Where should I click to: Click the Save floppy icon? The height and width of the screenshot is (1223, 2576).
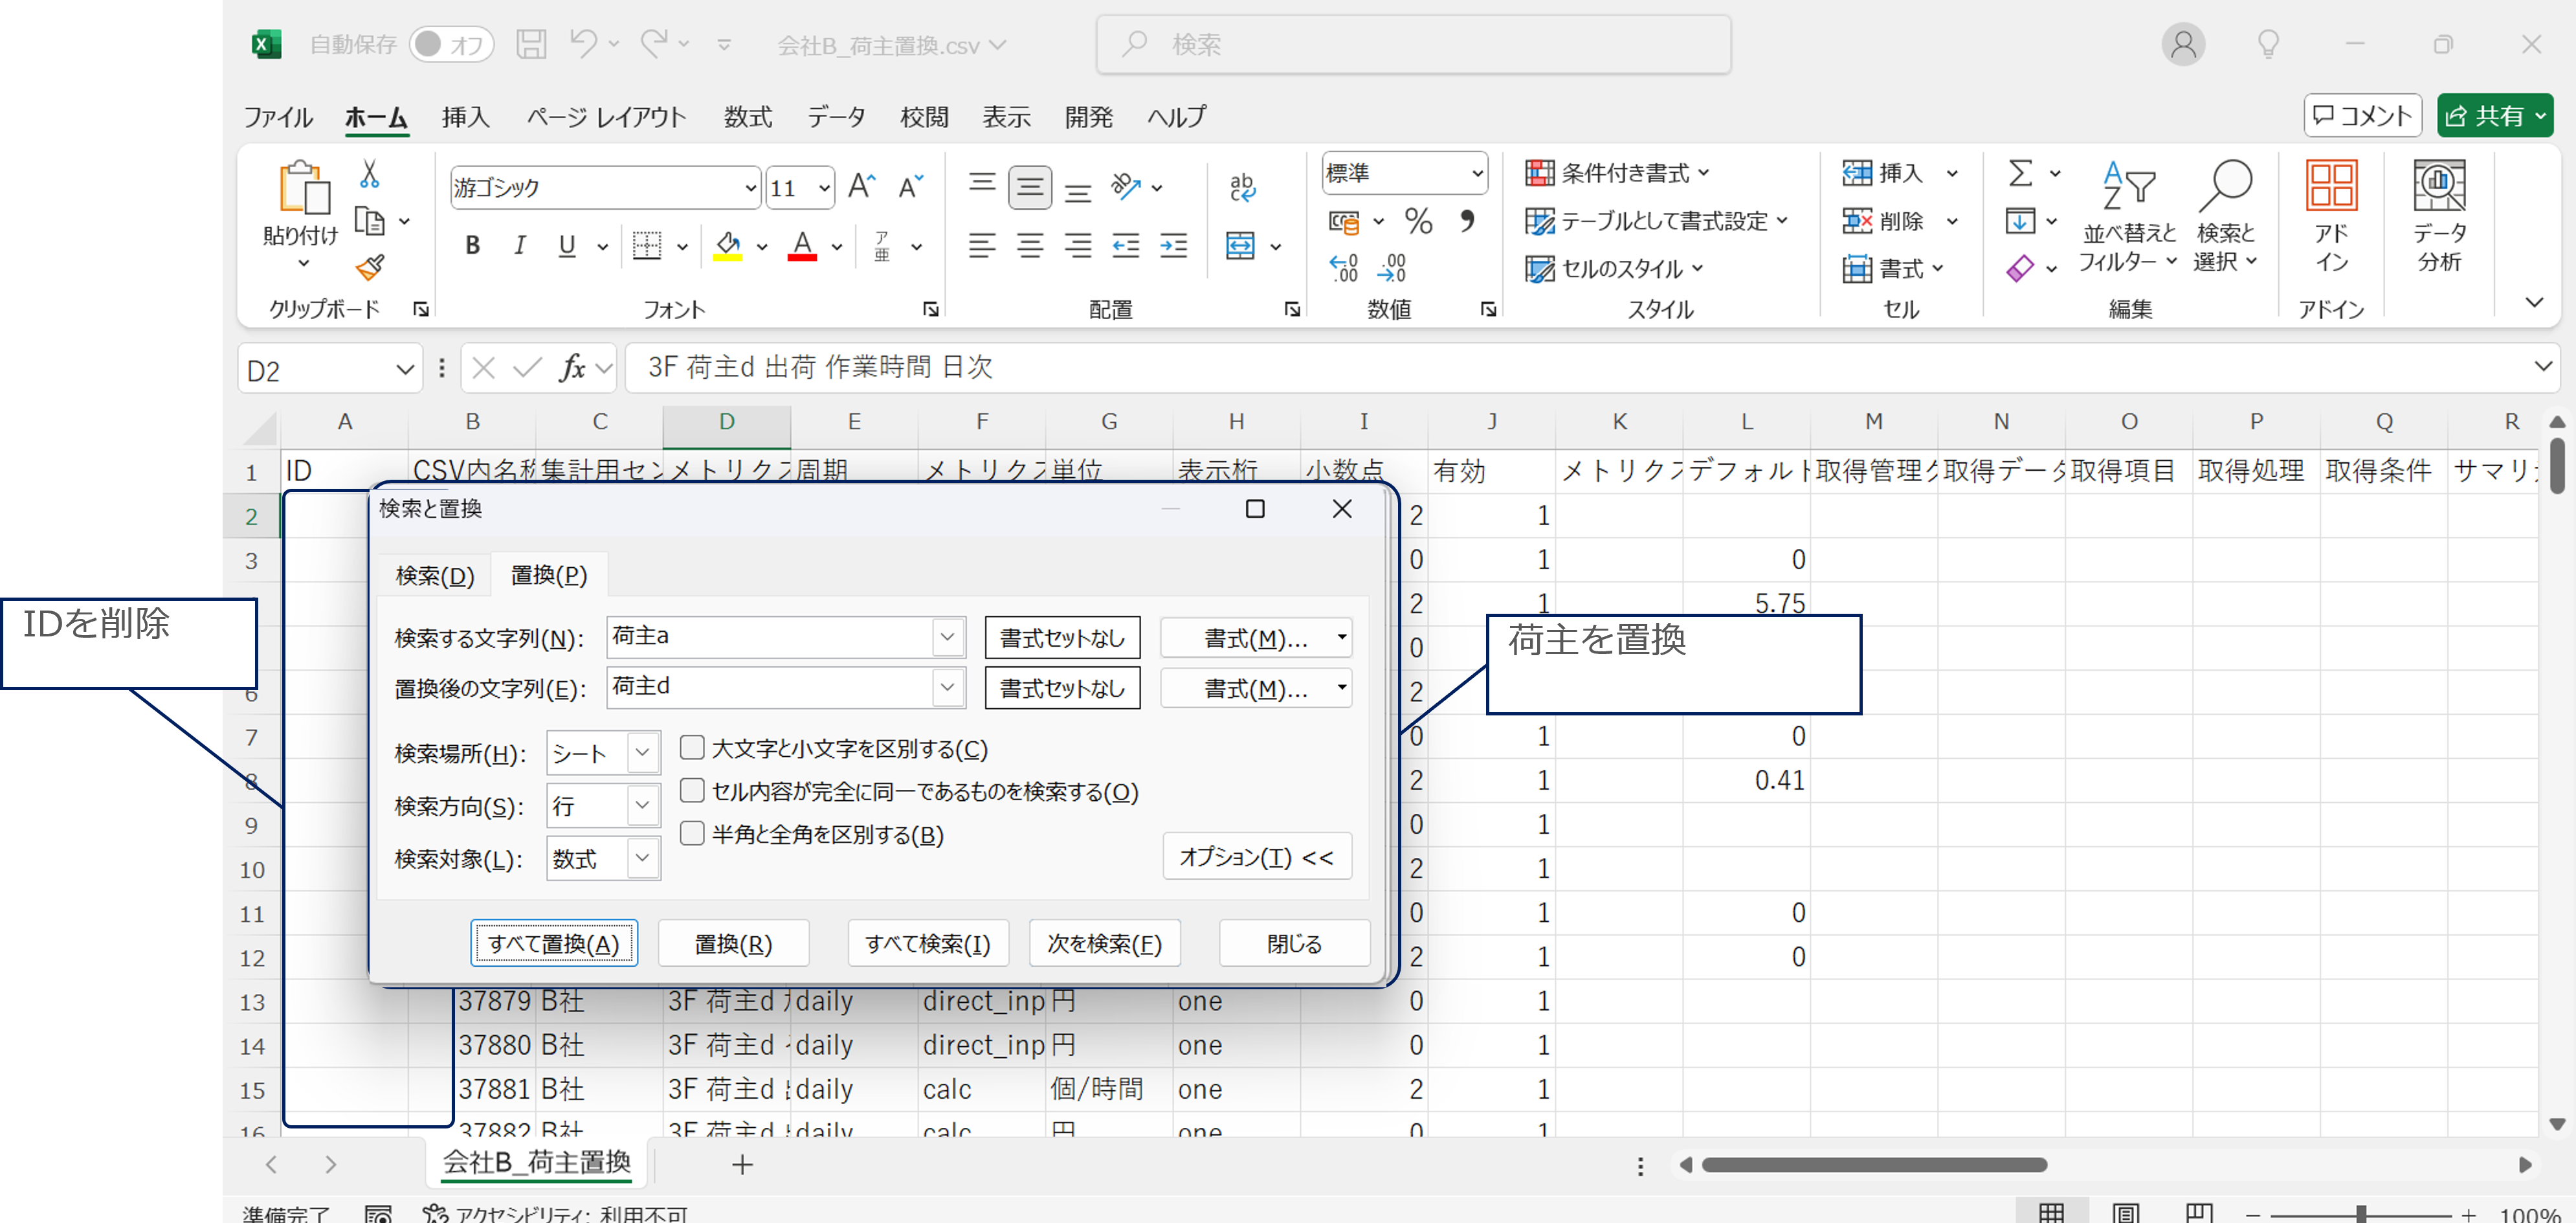531,44
